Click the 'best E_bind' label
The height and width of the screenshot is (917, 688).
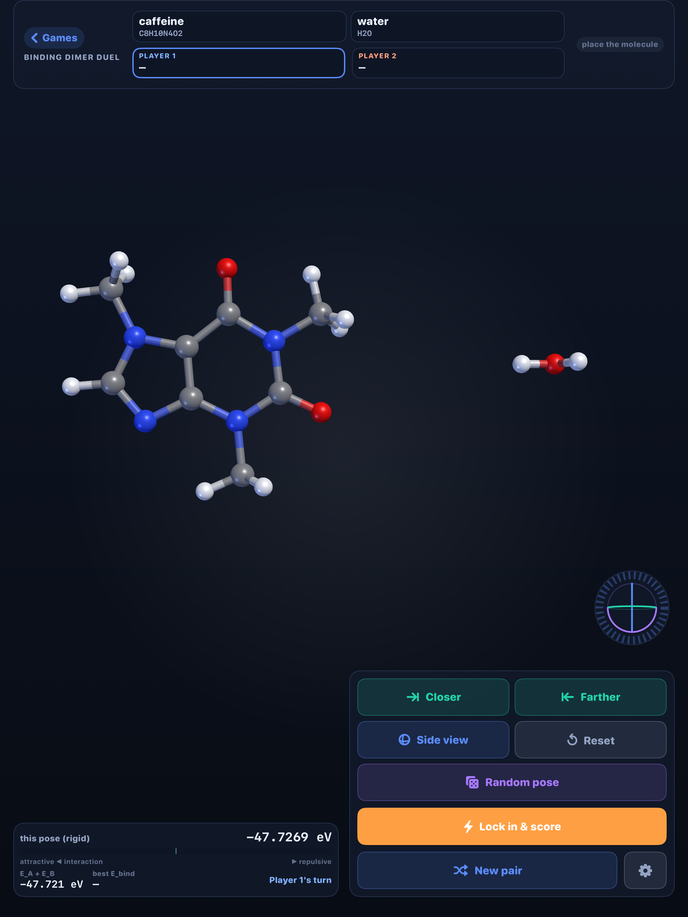(113, 873)
